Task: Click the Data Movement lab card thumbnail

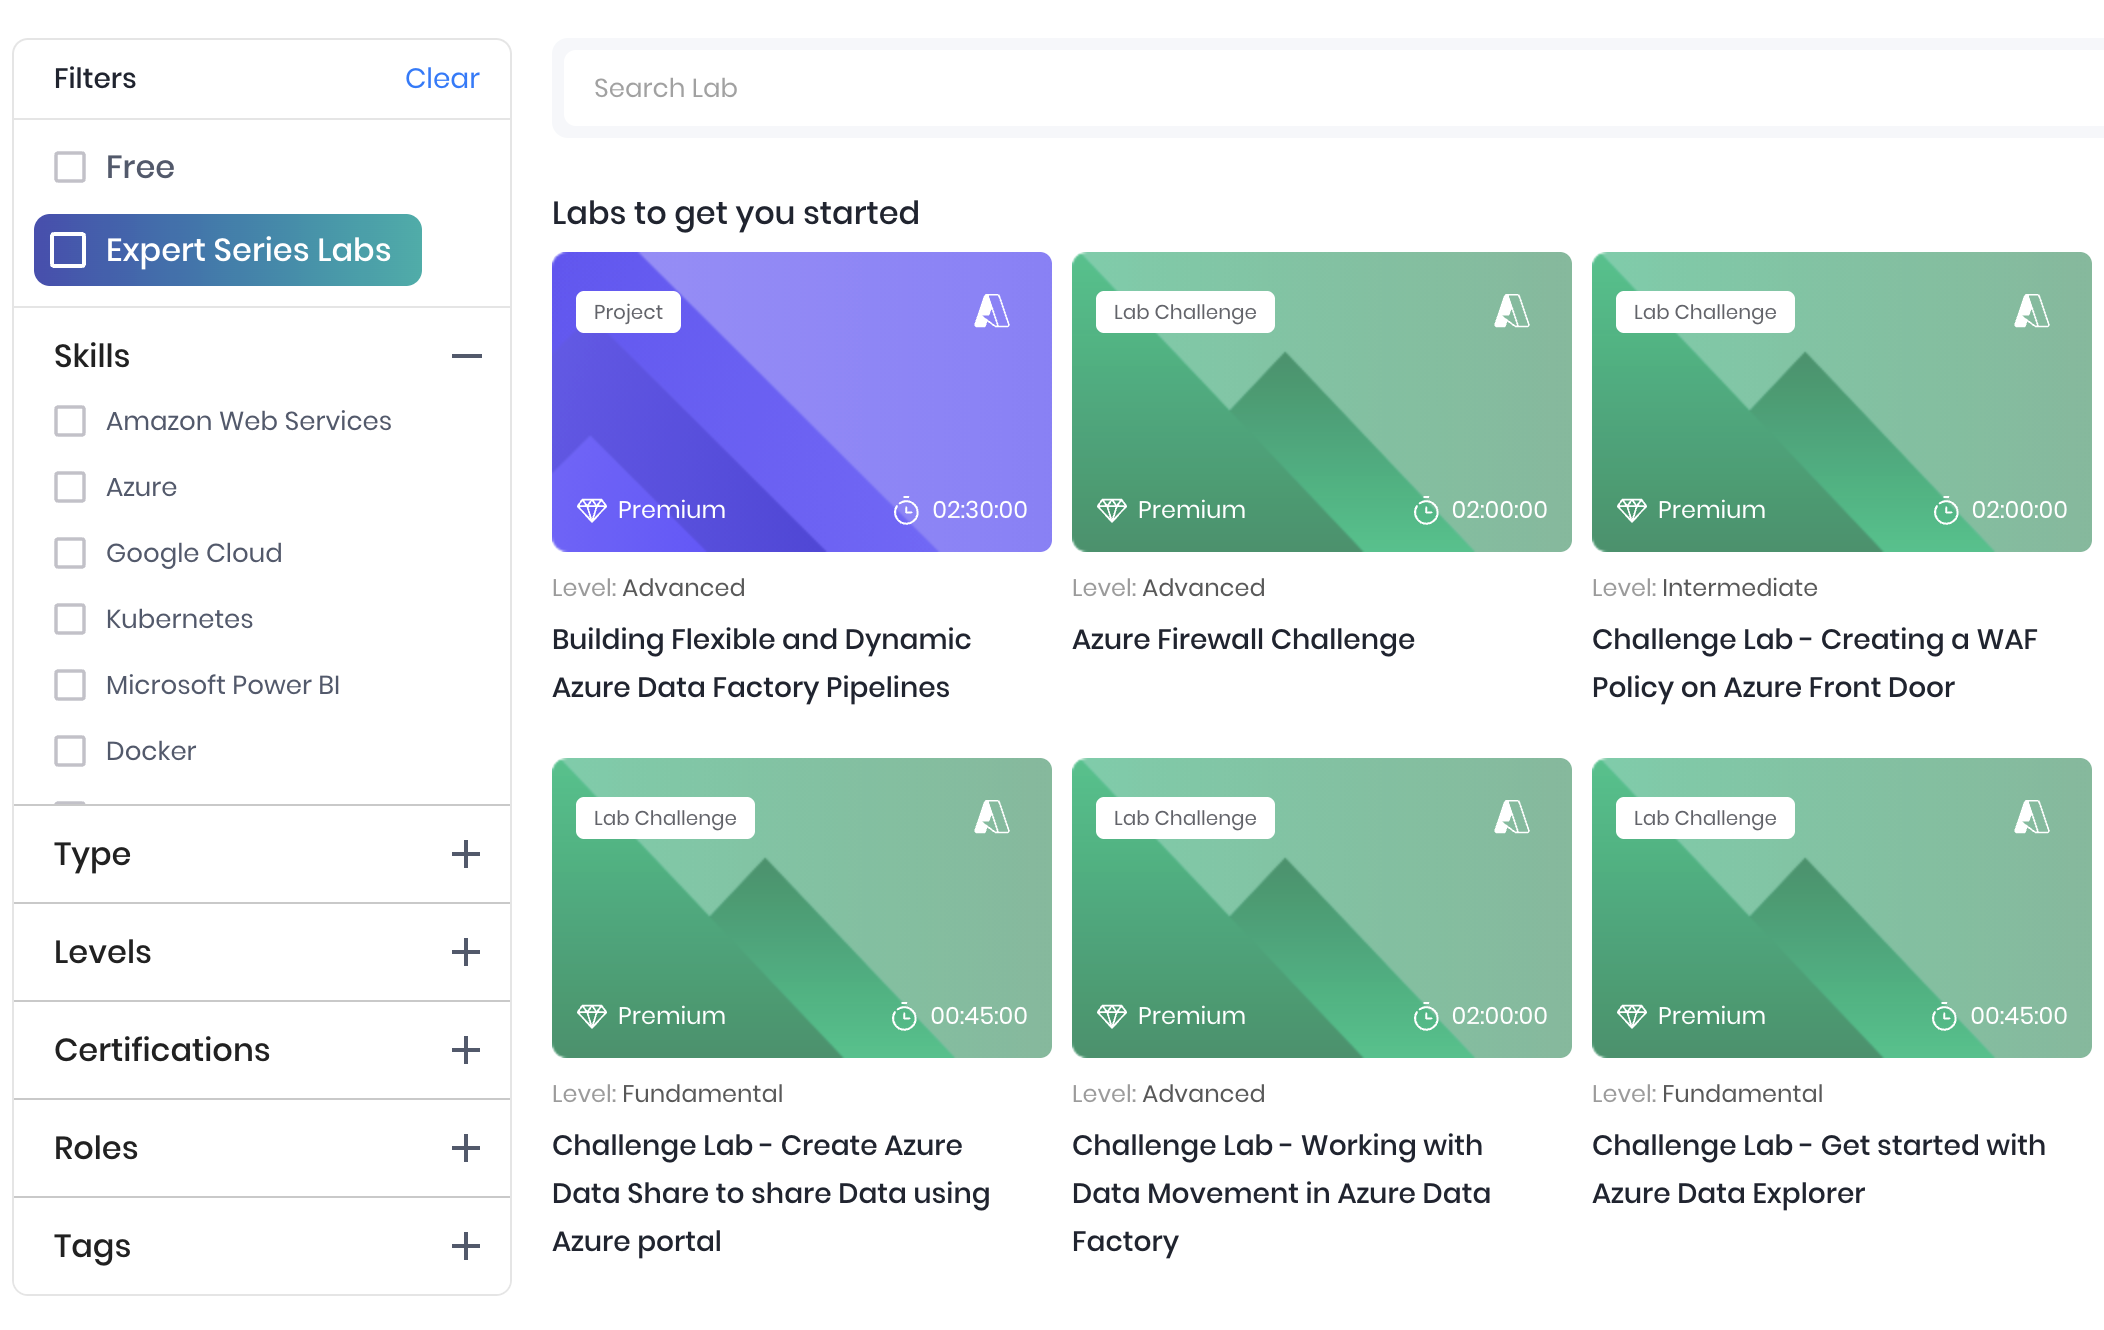Action: 1322,908
